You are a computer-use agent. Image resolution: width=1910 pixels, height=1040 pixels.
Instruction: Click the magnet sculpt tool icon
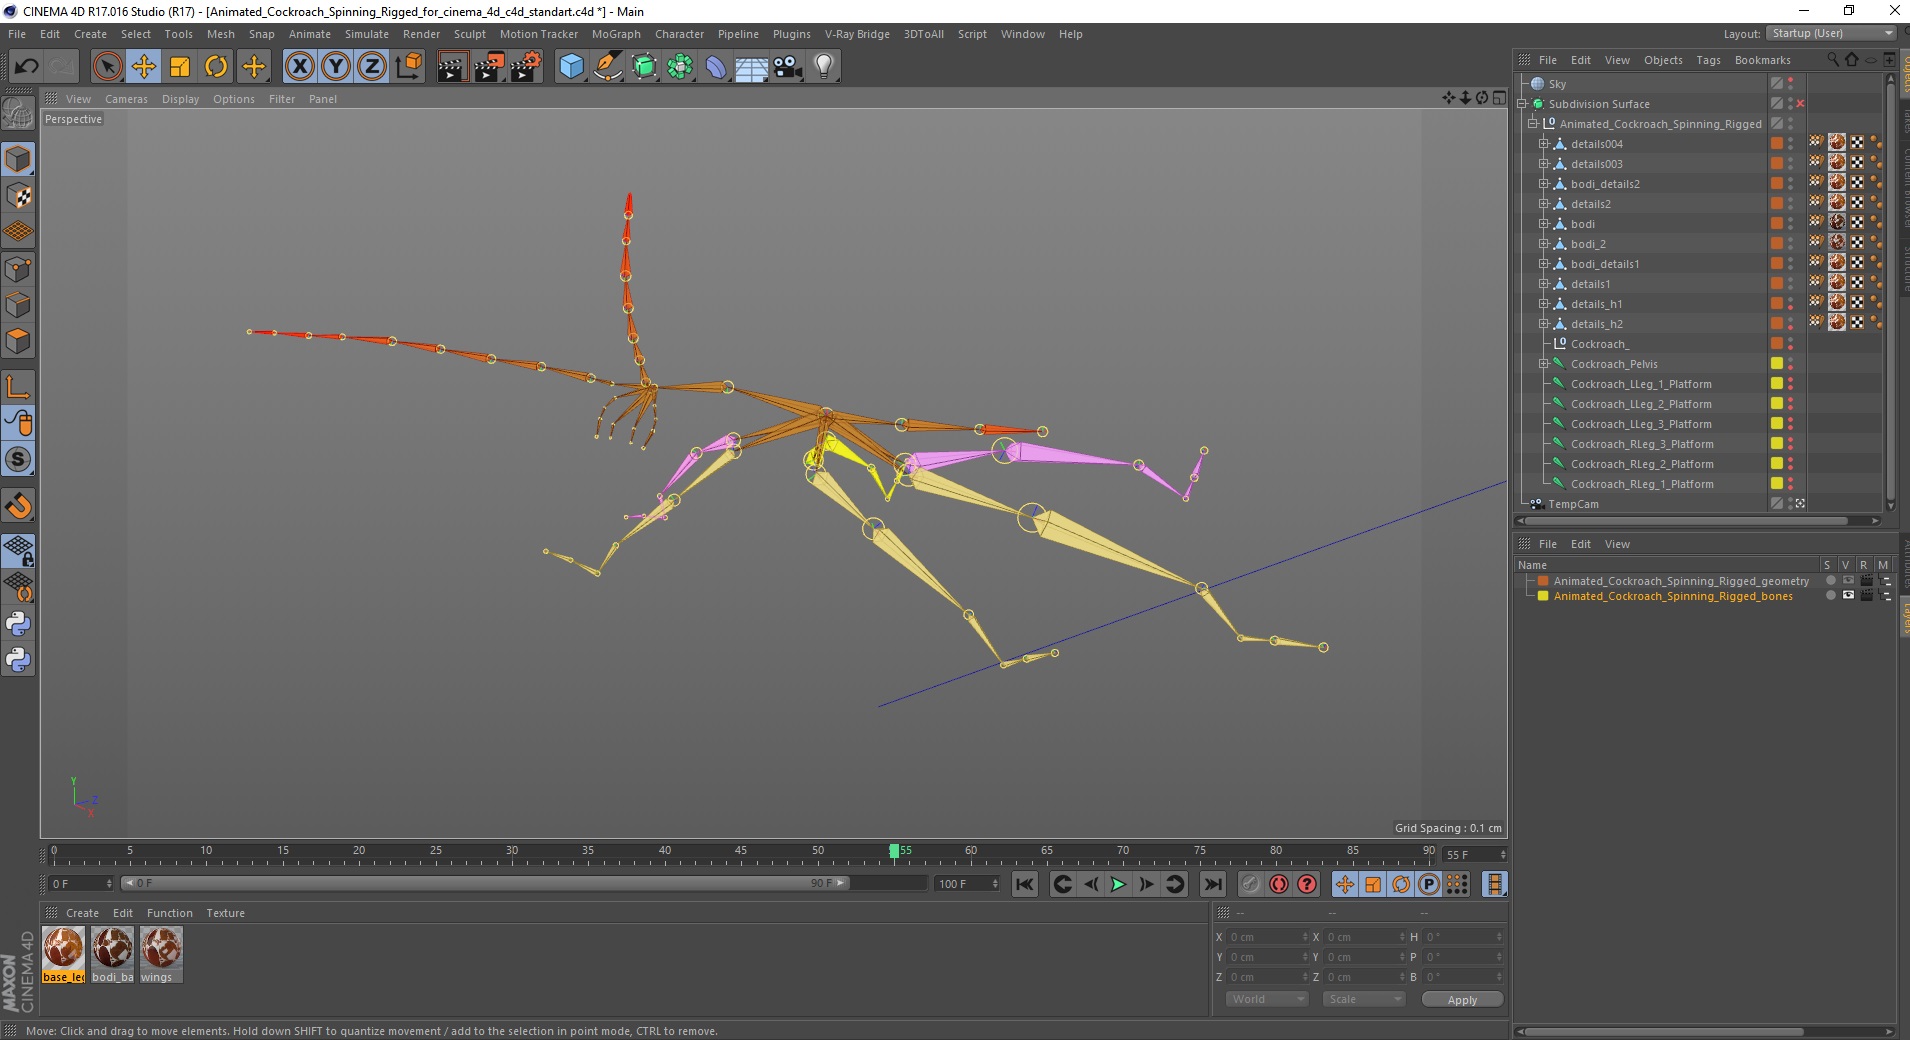pyautogui.click(x=18, y=506)
